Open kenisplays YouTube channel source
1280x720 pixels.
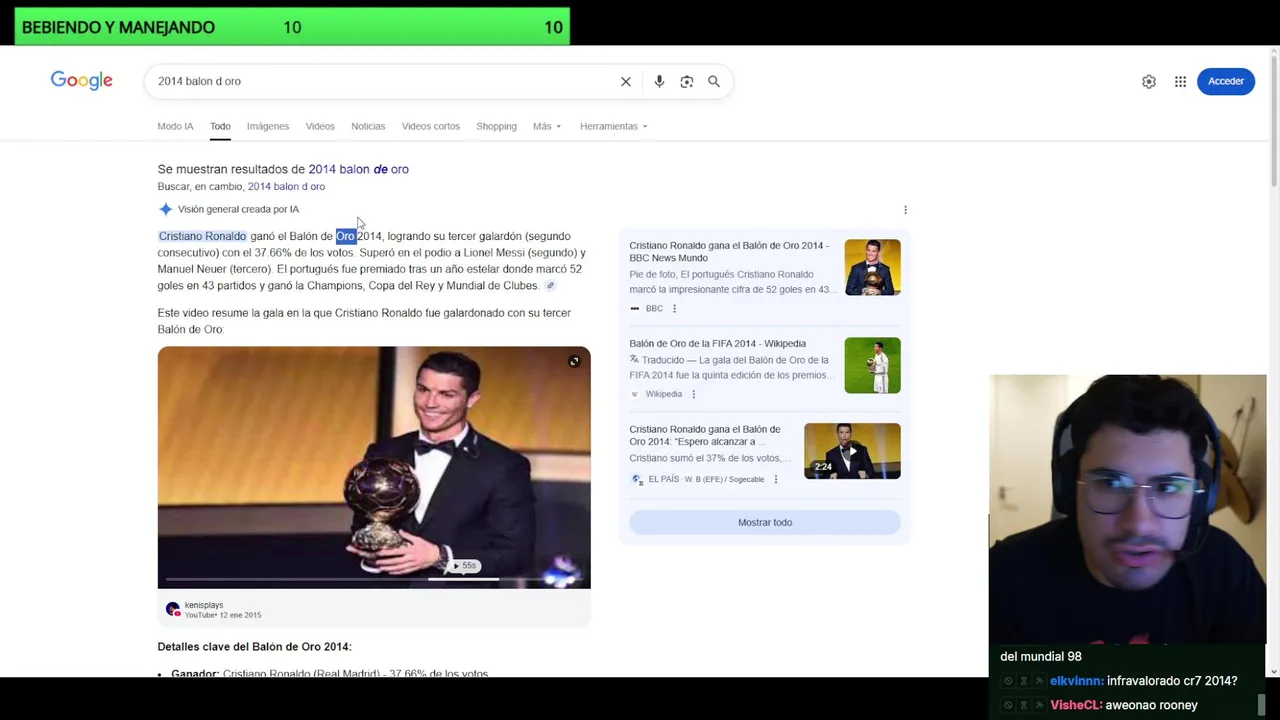(222, 610)
